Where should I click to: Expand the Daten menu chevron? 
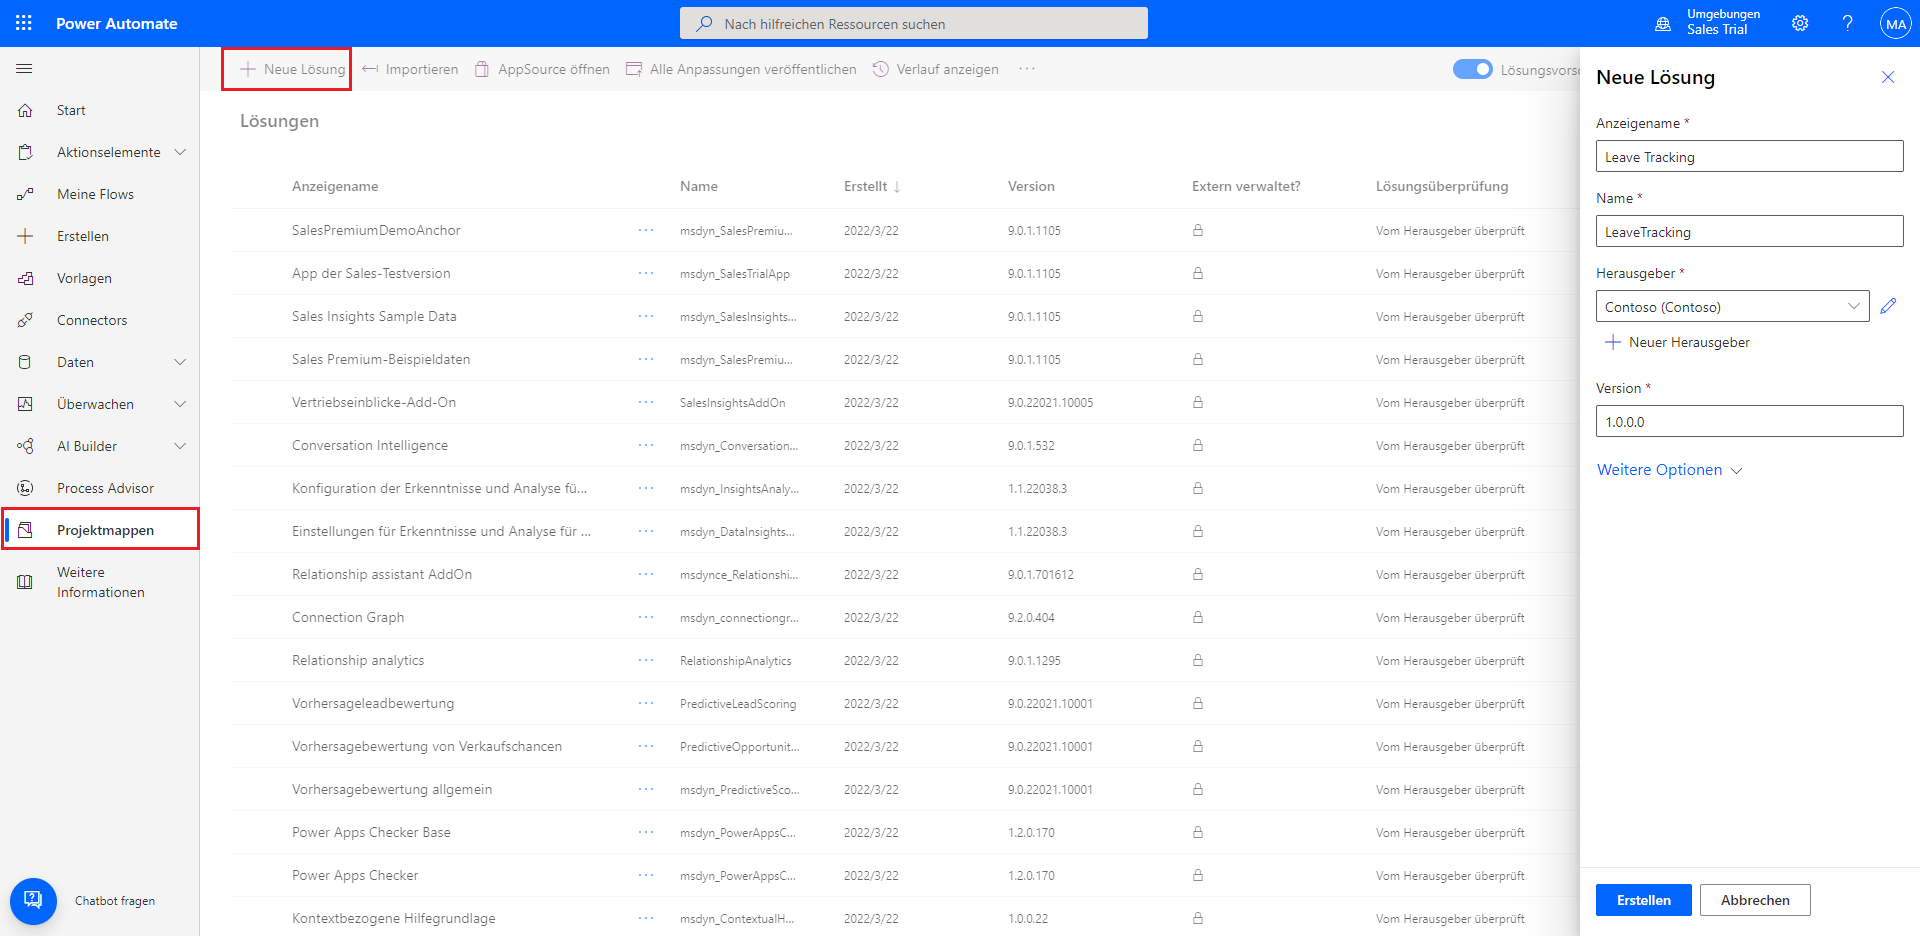180,362
